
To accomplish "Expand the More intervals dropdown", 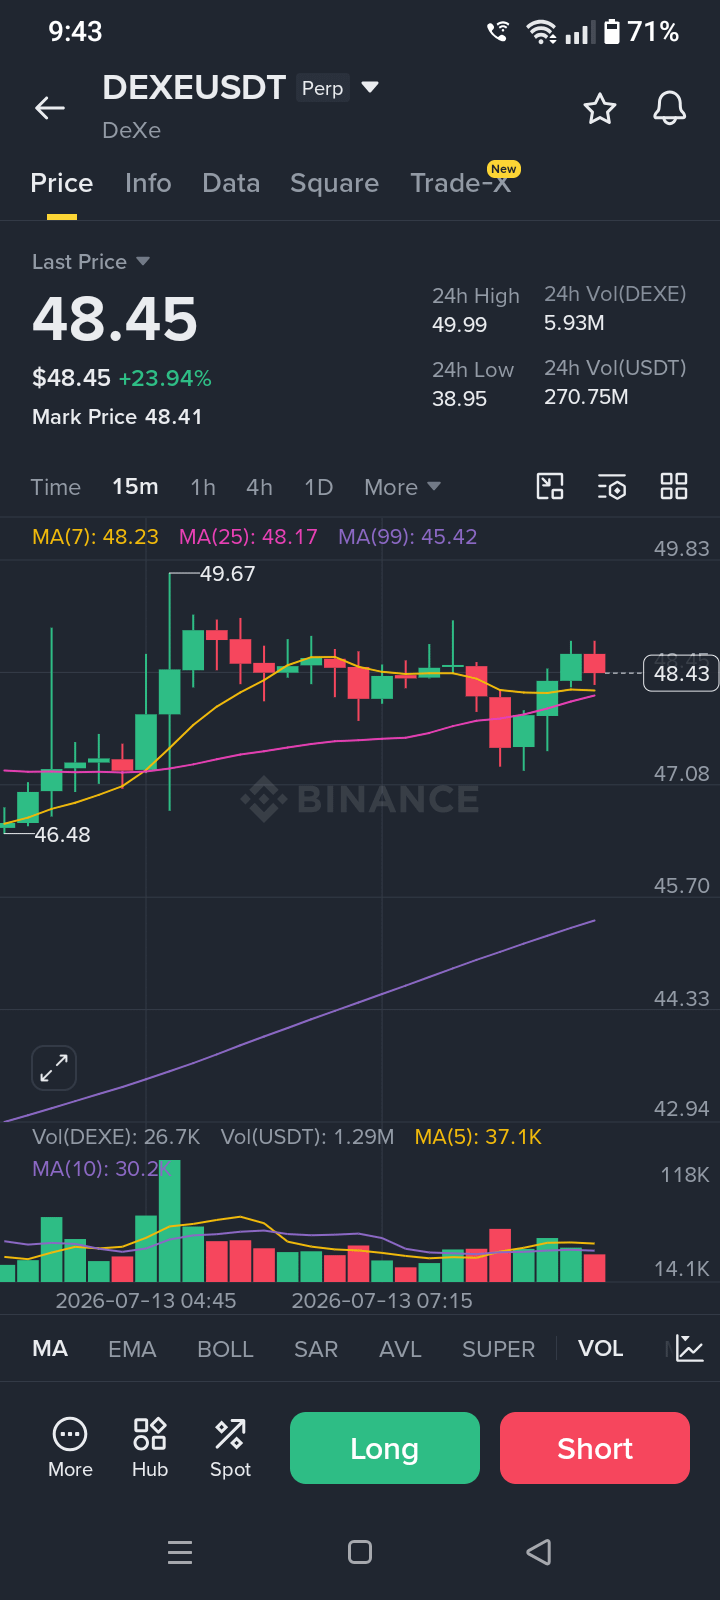I will point(402,487).
